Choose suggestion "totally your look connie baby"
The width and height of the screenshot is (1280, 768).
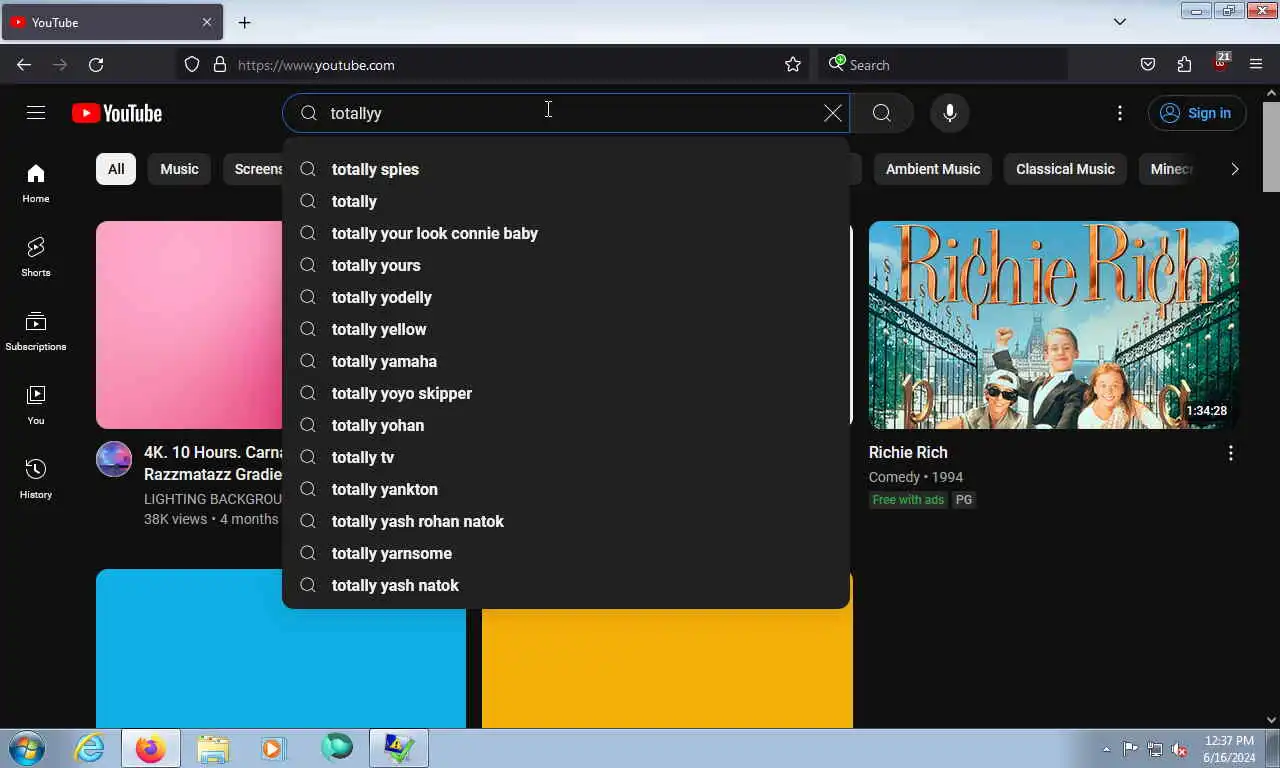click(566, 233)
